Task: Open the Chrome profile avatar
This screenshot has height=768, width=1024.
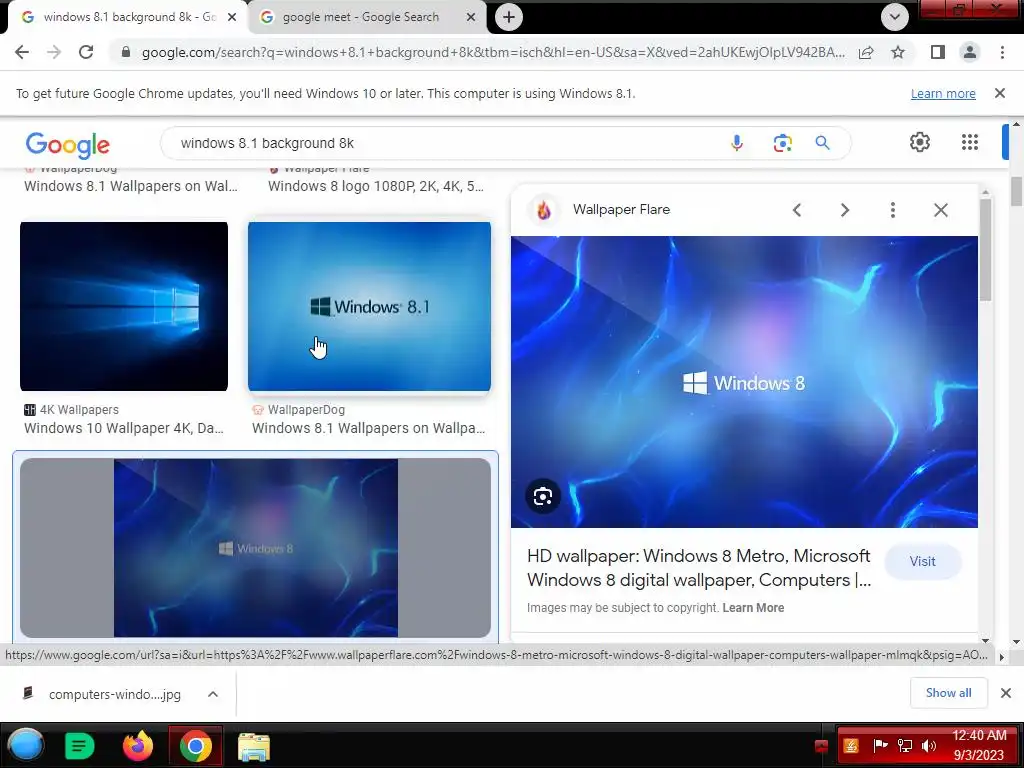Action: [x=970, y=52]
